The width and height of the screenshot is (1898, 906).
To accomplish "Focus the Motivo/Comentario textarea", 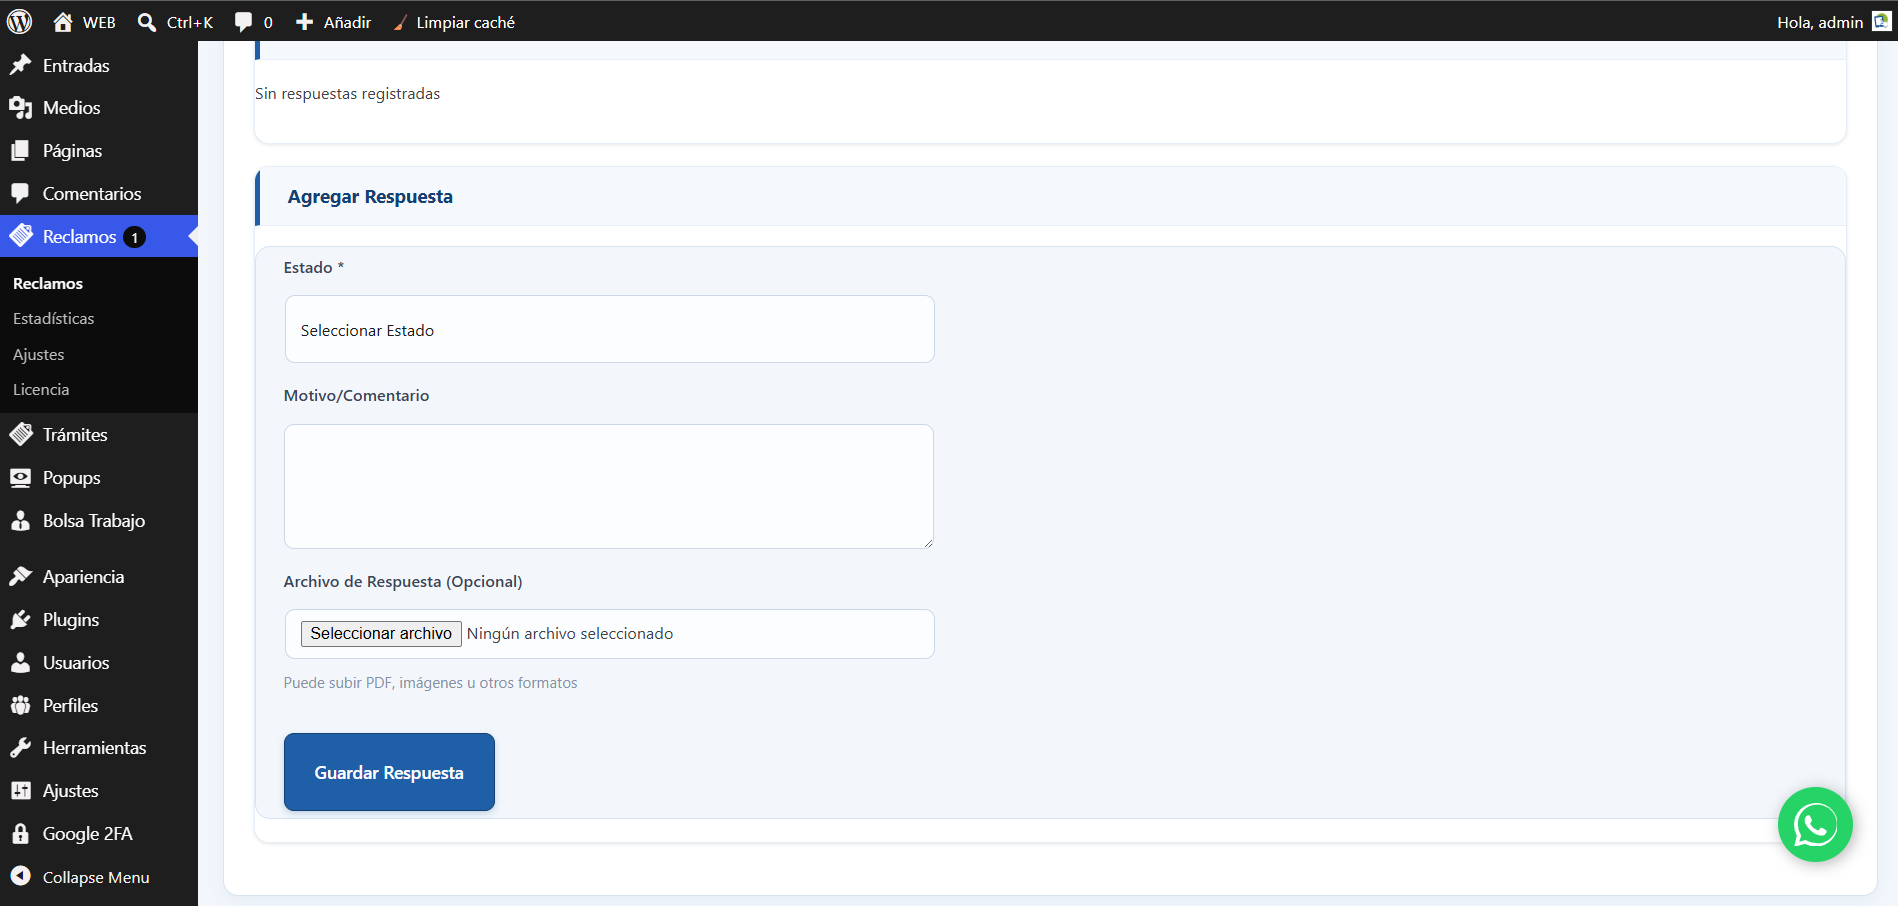I will [x=609, y=486].
